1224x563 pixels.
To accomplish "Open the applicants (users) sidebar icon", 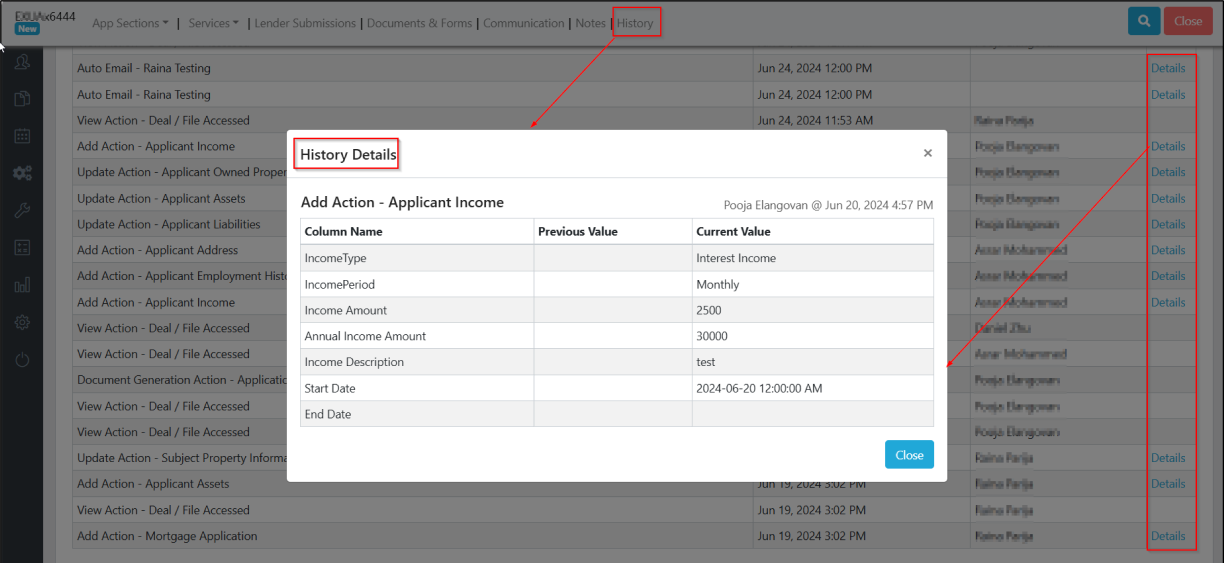I will (22, 62).
